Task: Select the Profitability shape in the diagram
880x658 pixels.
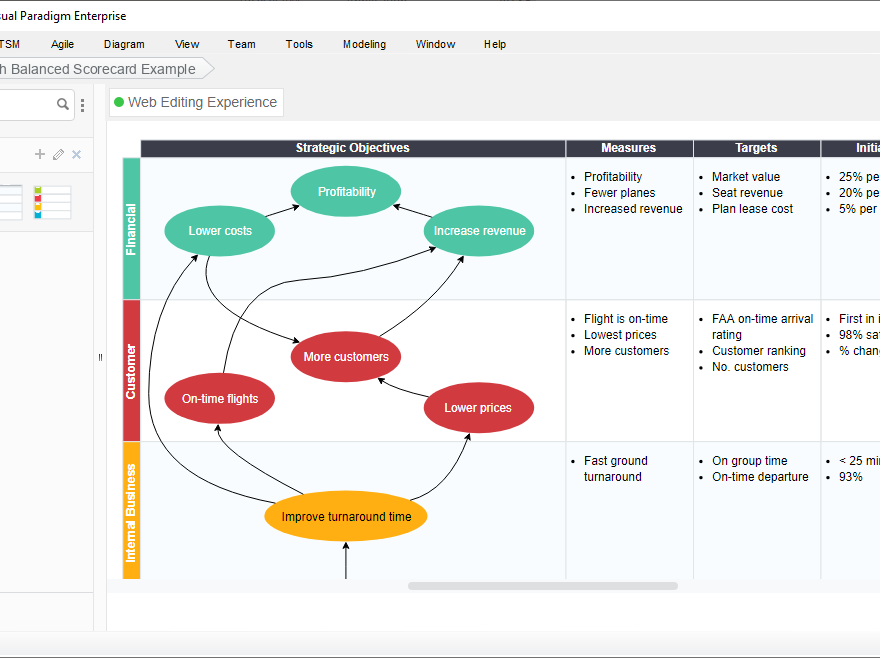Action: tap(345, 191)
